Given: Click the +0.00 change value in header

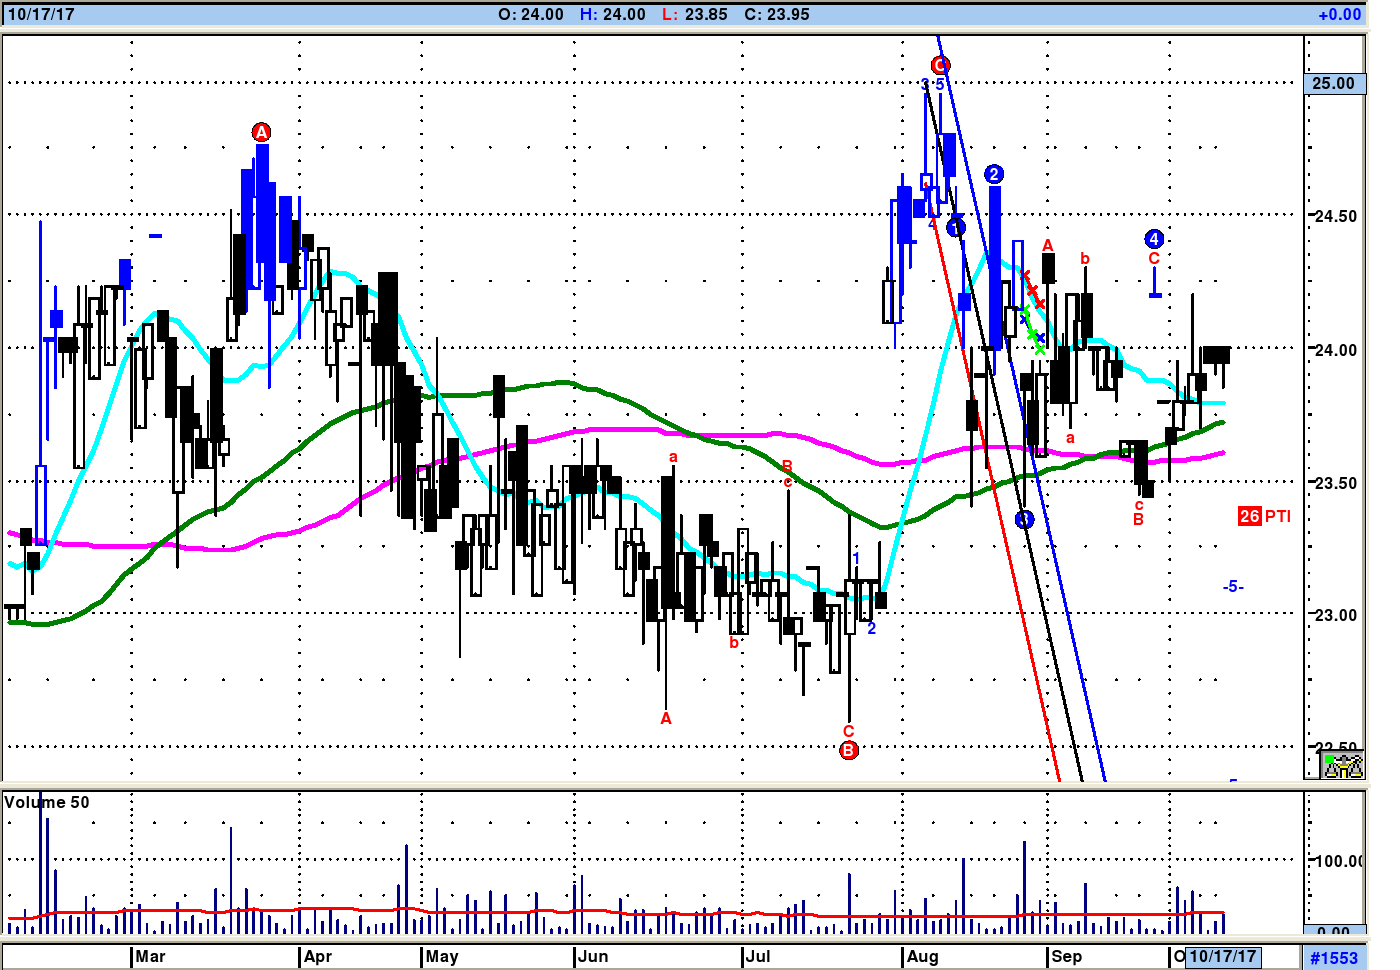Looking at the screenshot, I should coord(1340,14).
